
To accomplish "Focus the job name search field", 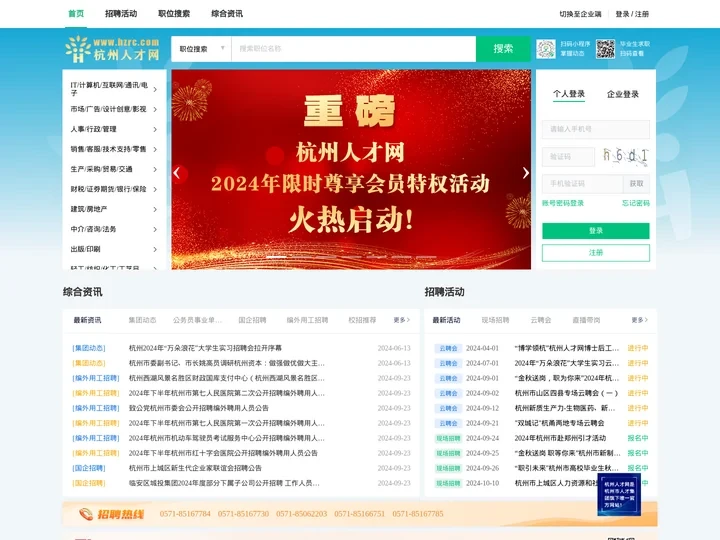I will point(354,49).
